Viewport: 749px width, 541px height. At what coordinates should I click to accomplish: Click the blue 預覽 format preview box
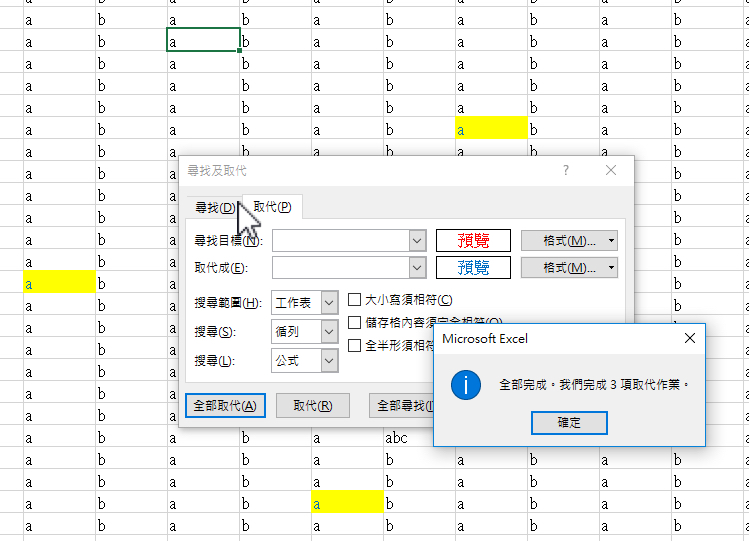(x=473, y=267)
